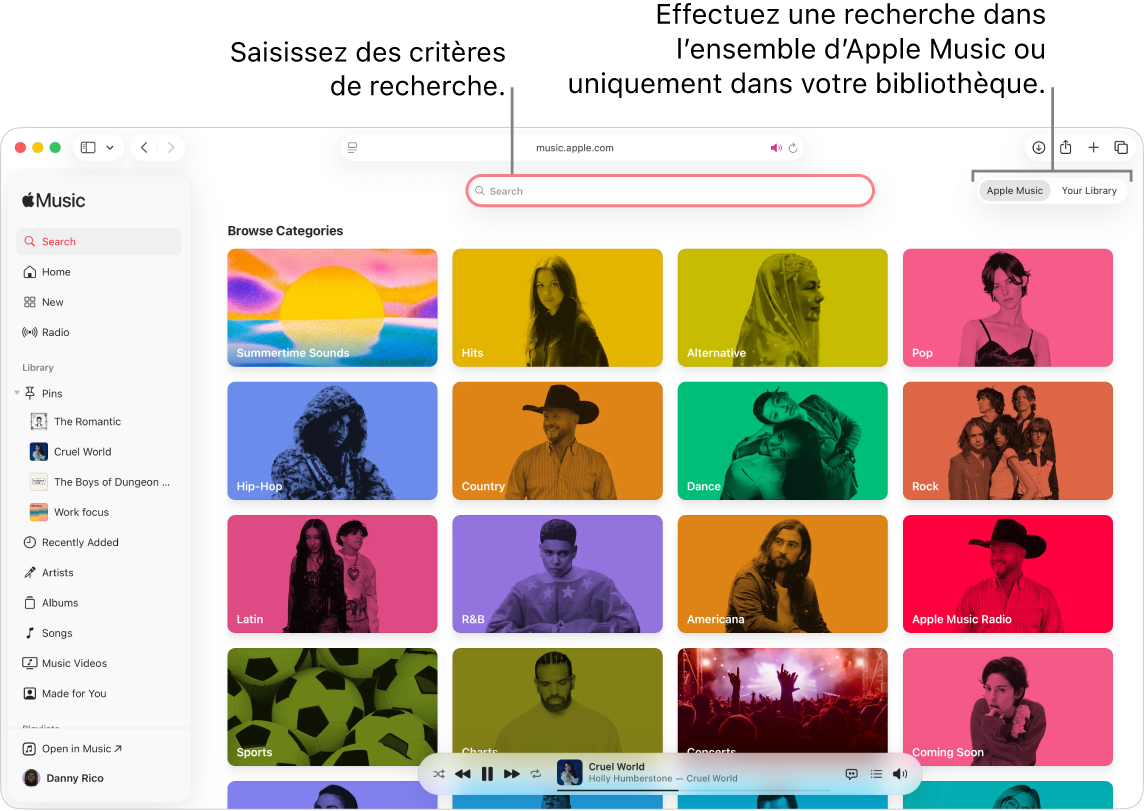1144x811 pixels.
Task: Toggle repeat in the player bar
Action: click(x=536, y=774)
